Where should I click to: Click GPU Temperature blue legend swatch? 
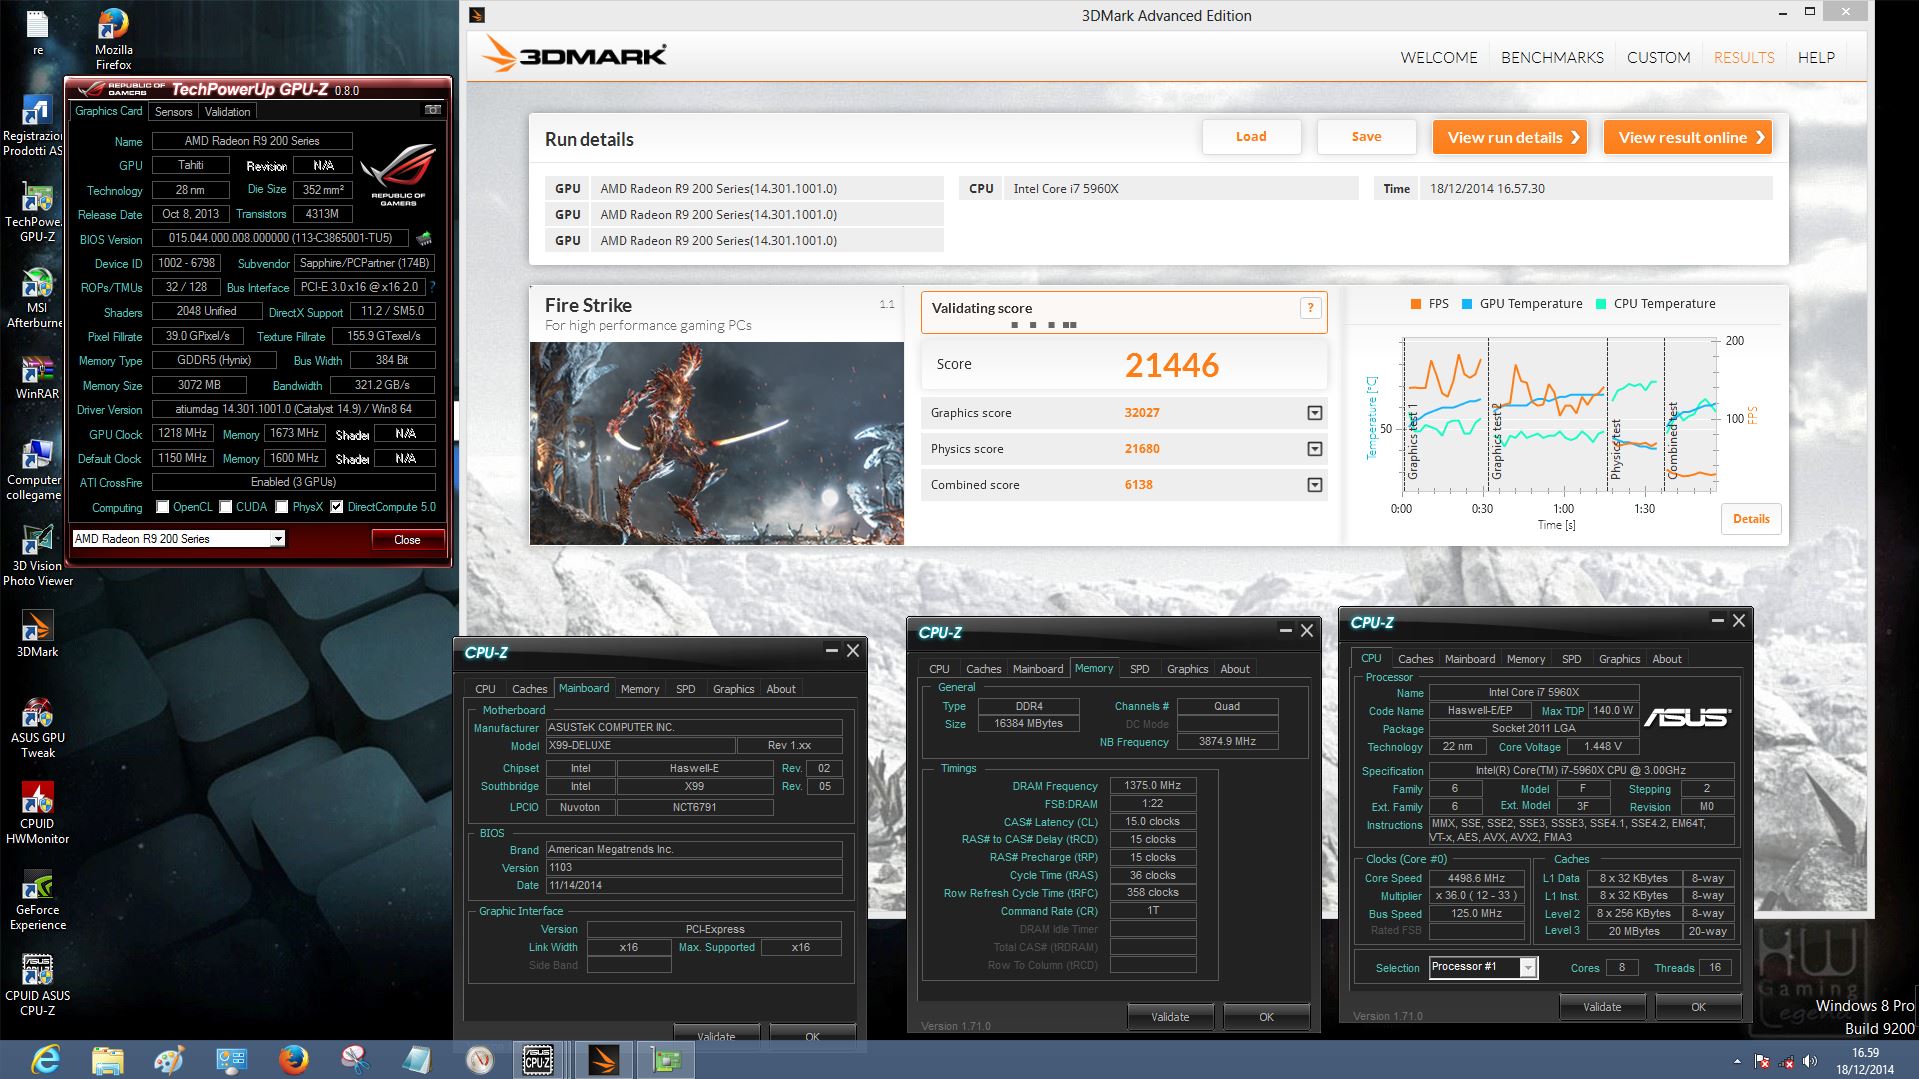click(1467, 304)
